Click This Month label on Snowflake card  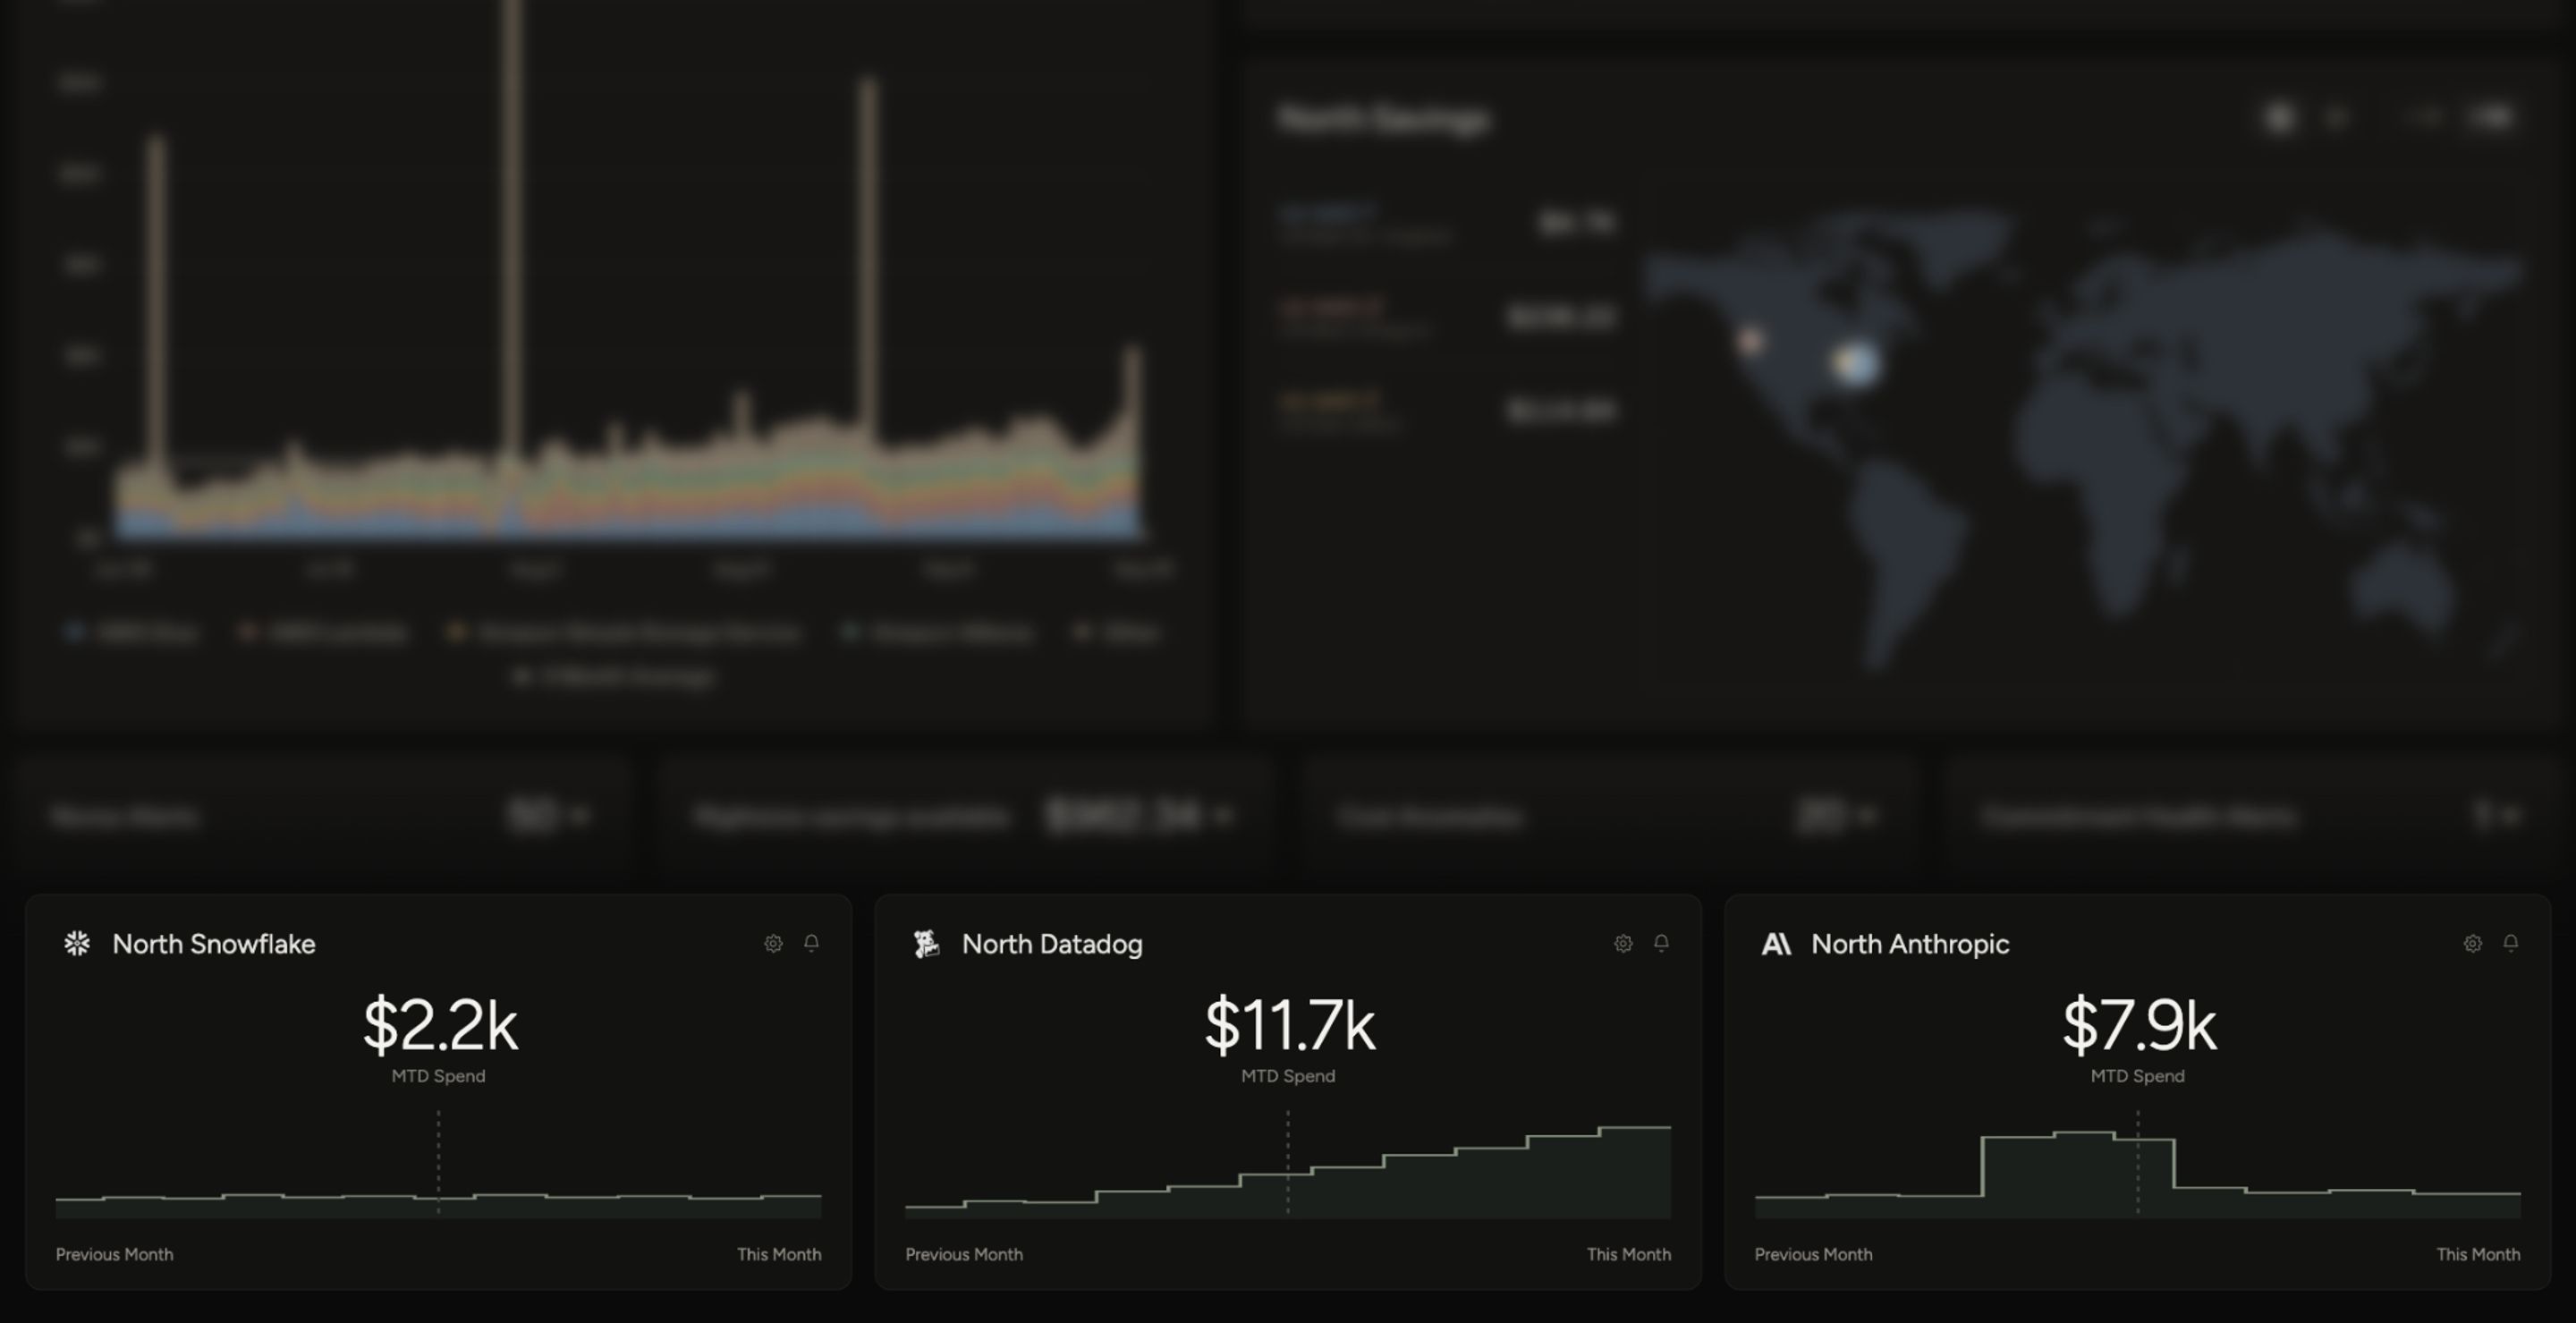(779, 1254)
